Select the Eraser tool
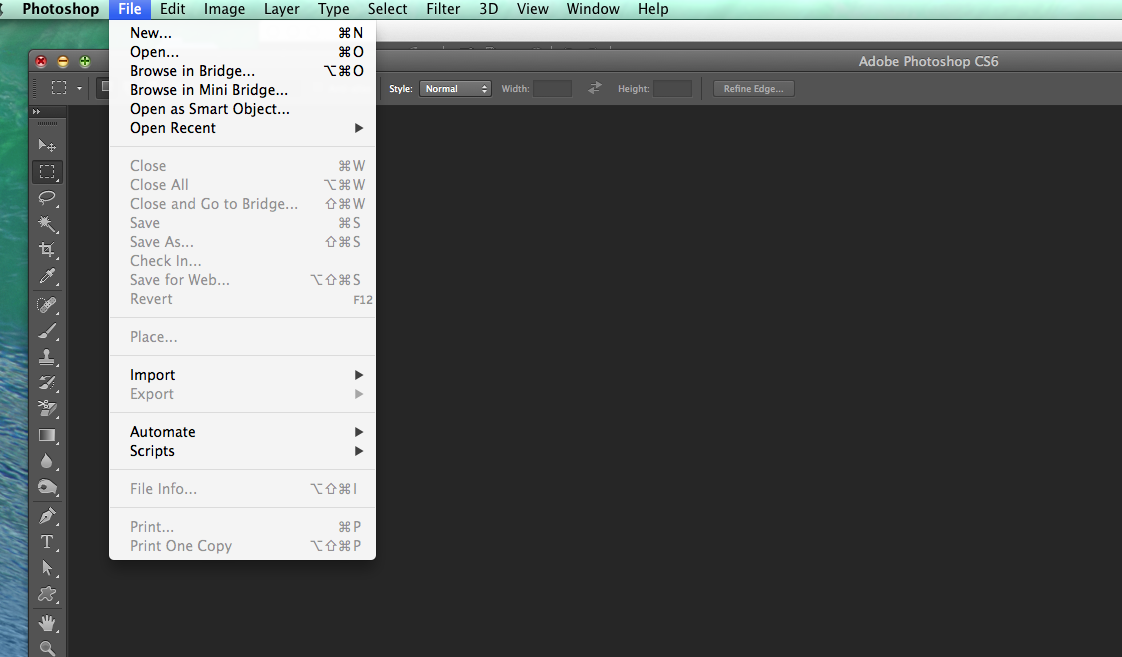The image size is (1122, 657). pyautogui.click(x=47, y=409)
